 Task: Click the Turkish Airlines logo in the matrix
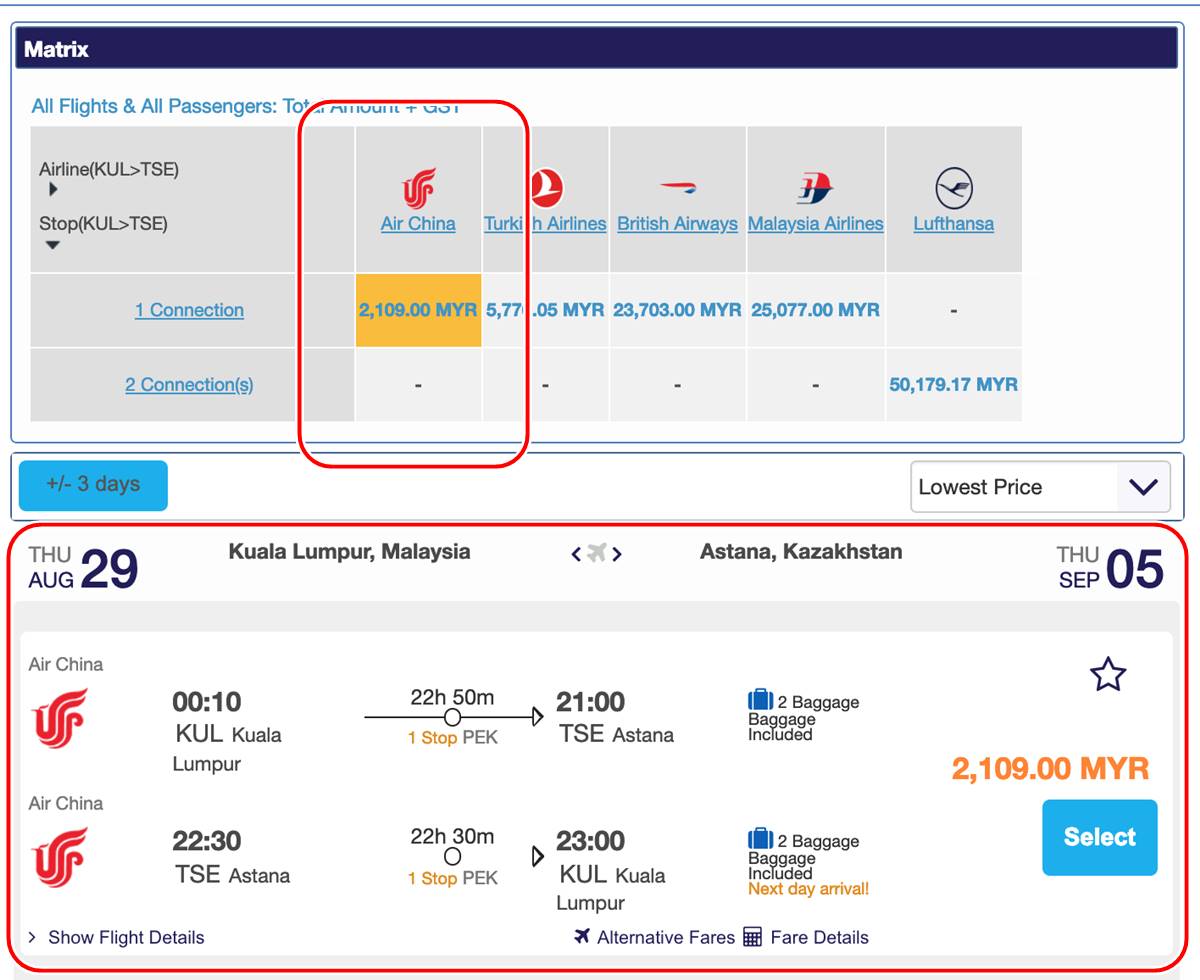tap(545, 188)
